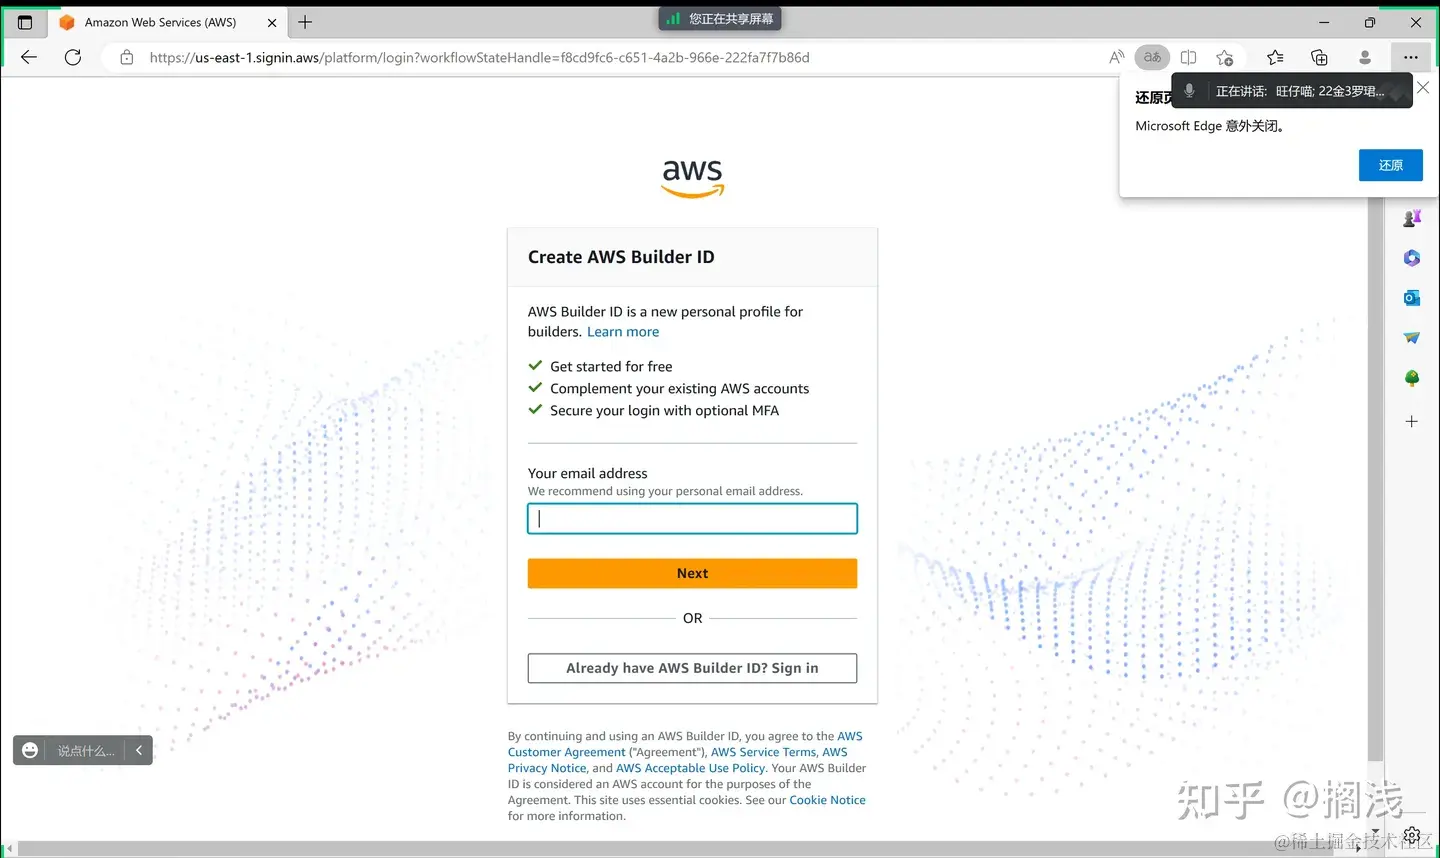Viewport: 1440px width, 858px height.
Task: Open the browser profile icon in the toolbar
Action: (1365, 57)
